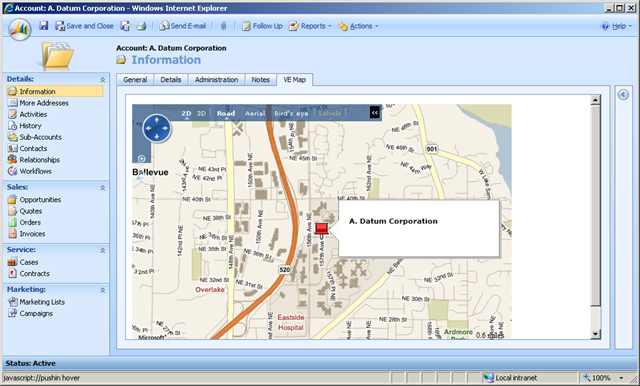This screenshot has width=640, height=386.
Task: Open Campaigns in sidebar
Action: [31, 313]
